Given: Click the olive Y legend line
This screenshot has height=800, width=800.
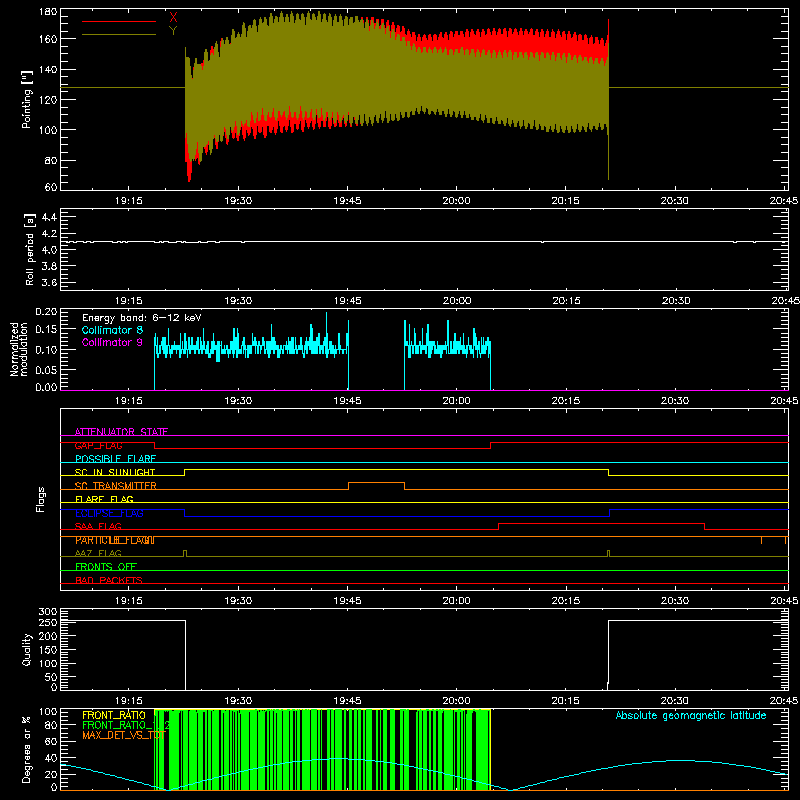Looking at the screenshot, I should pyautogui.click(x=119, y=34).
